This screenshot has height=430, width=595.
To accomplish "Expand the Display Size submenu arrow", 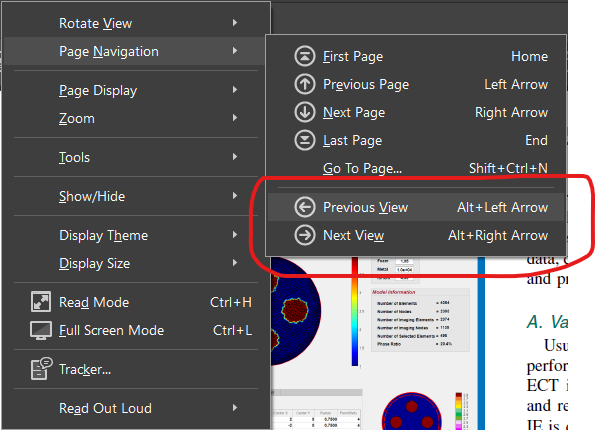I will [235, 263].
